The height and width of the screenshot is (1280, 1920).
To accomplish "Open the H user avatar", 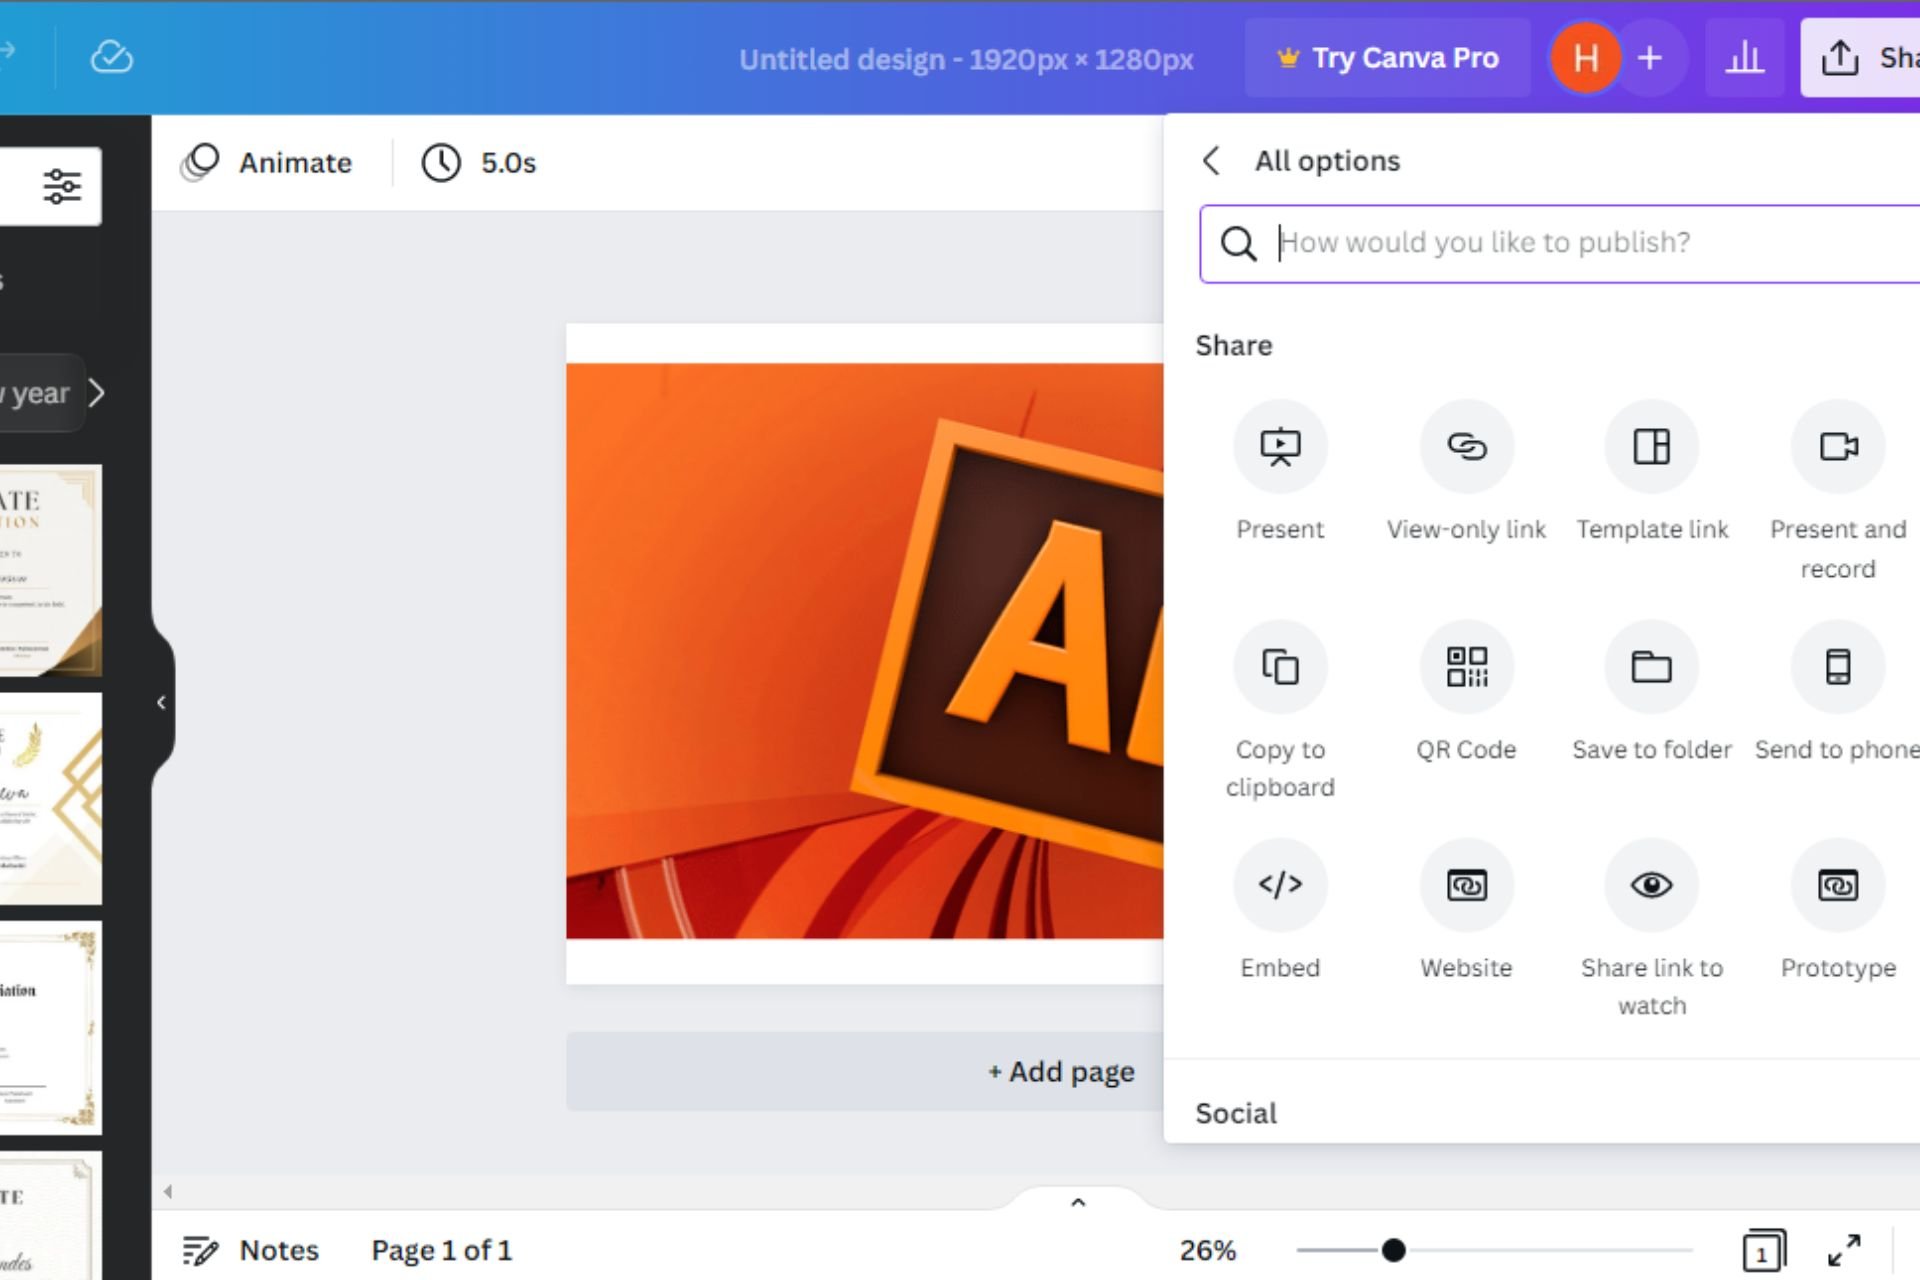I will (x=1585, y=58).
